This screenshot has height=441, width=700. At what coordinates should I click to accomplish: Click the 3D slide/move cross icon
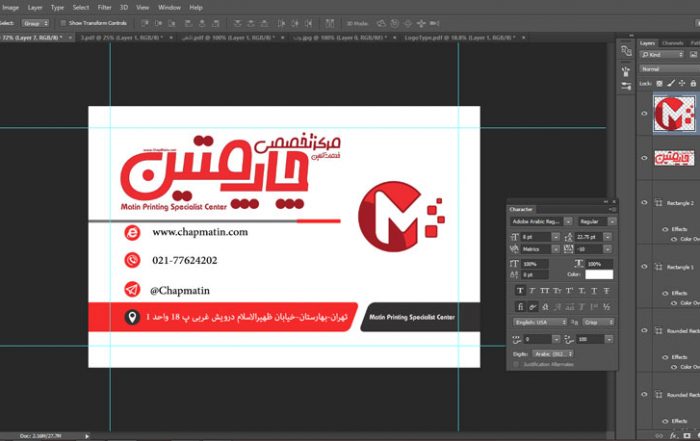click(421, 23)
